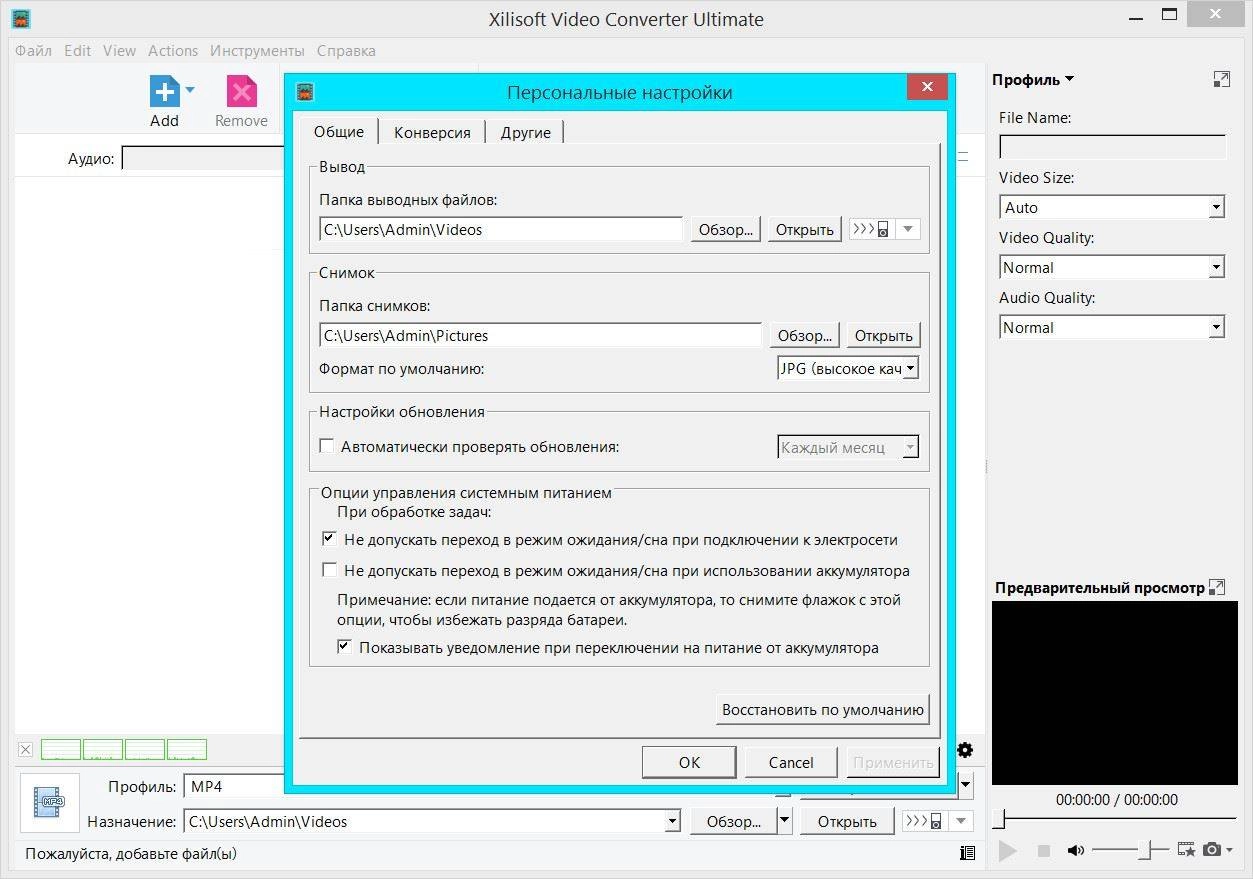Click Открыть next to snapshot folder
This screenshot has height=879, width=1253.
(x=884, y=335)
